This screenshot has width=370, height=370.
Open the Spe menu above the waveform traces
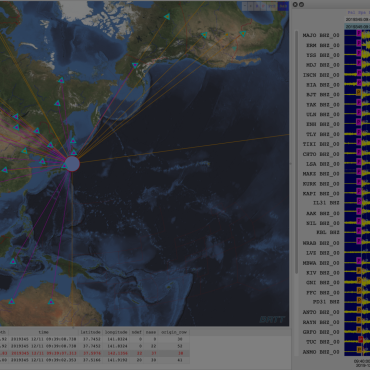(362, 12)
